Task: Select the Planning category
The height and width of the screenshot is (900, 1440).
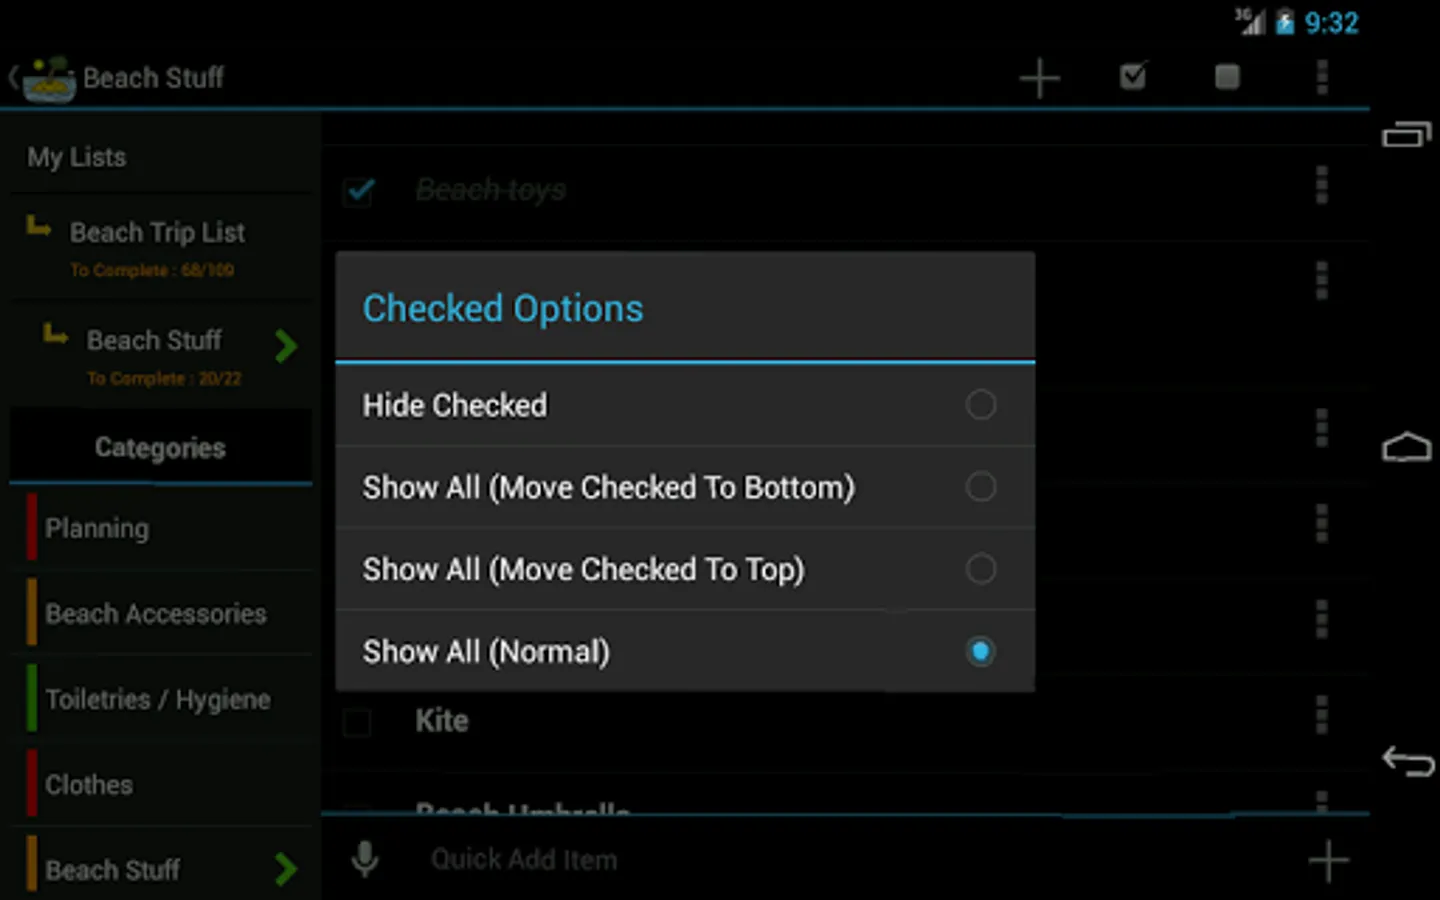Action: pos(97,528)
